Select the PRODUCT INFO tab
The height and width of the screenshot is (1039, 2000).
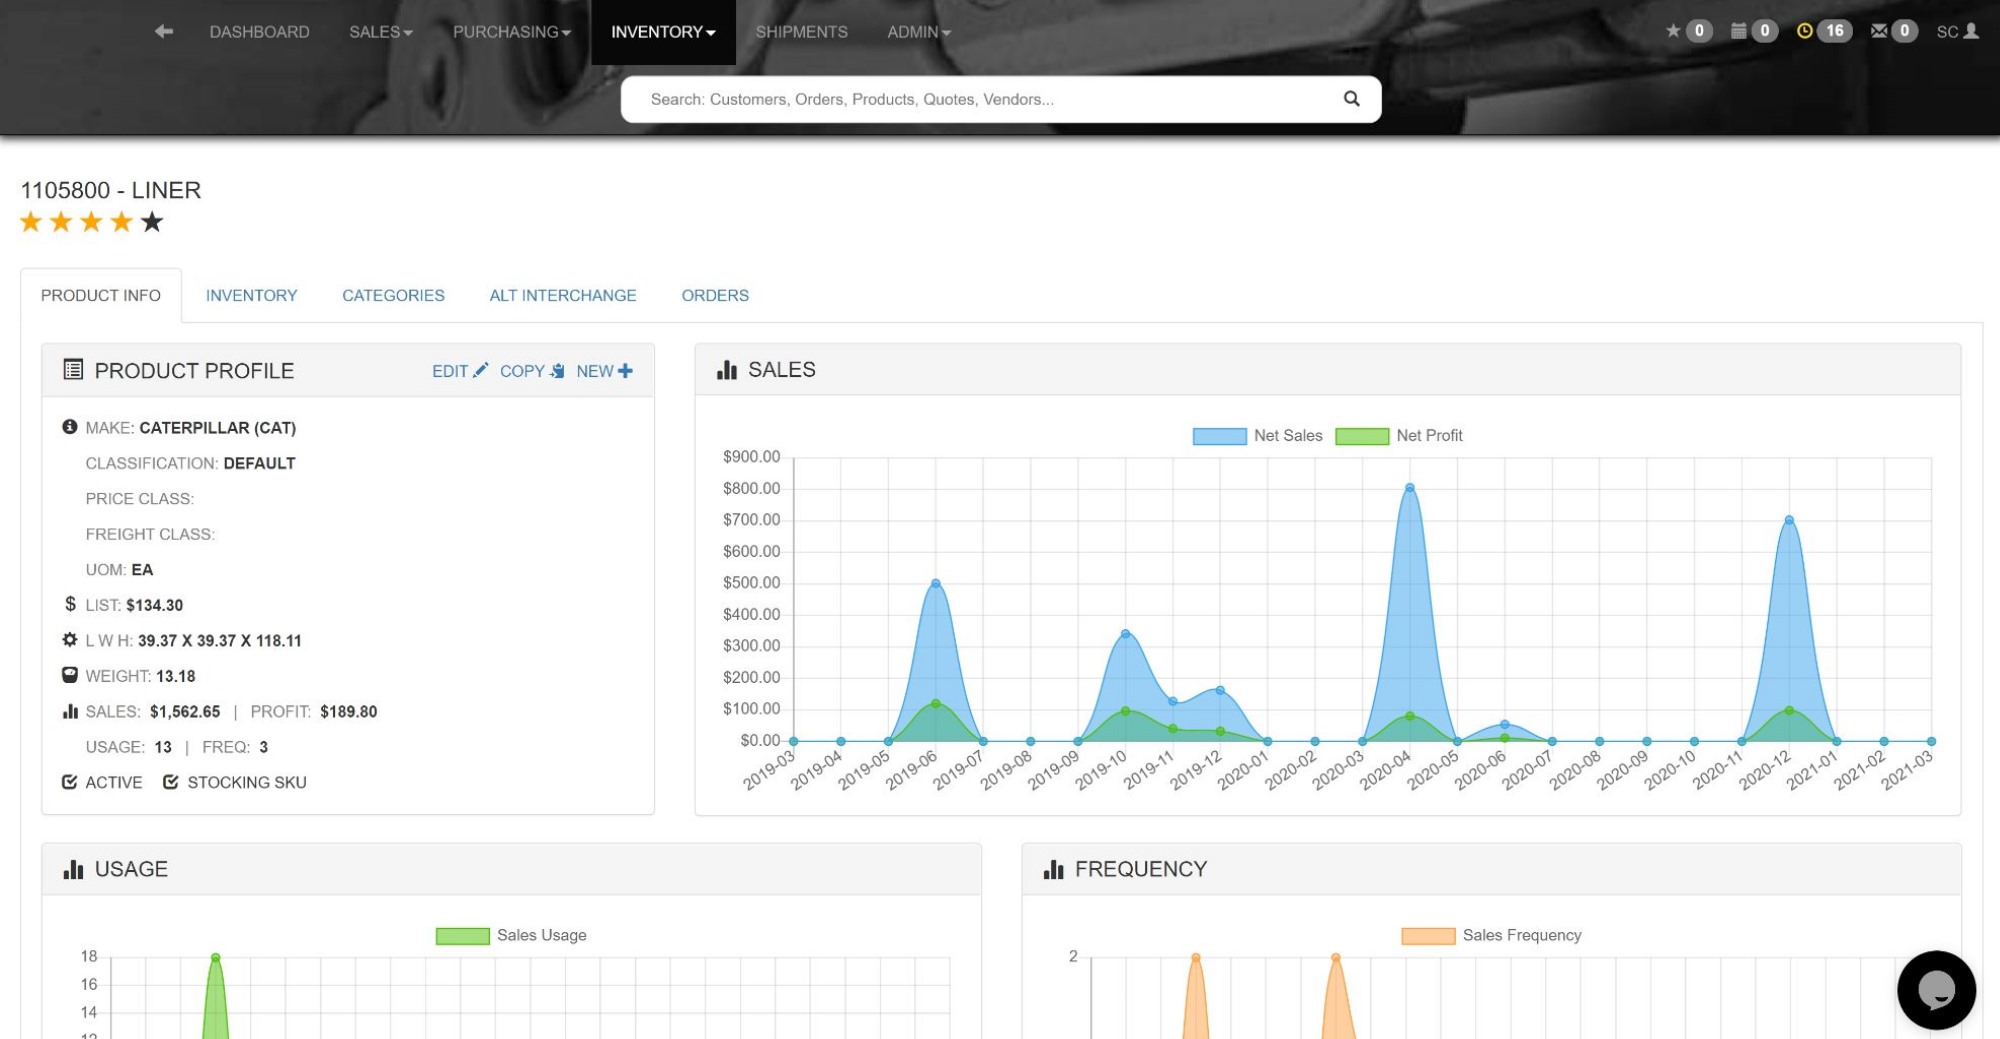click(101, 295)
